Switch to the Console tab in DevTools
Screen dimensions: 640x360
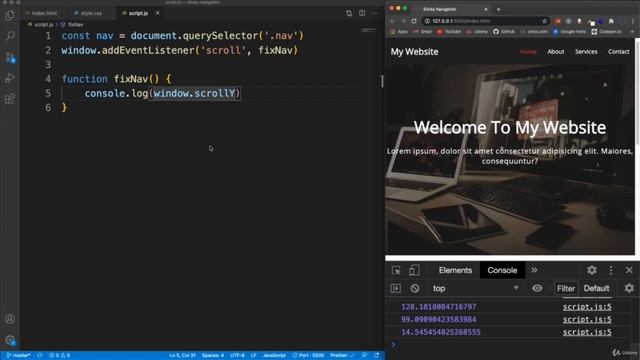(502, 270)
